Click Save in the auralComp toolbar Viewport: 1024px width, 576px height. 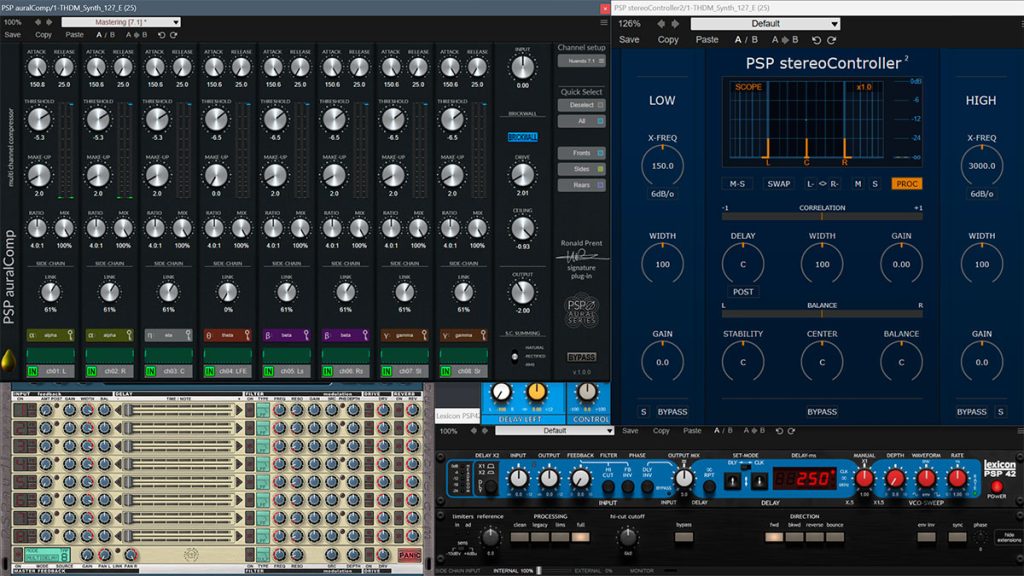tap(12, 35)
